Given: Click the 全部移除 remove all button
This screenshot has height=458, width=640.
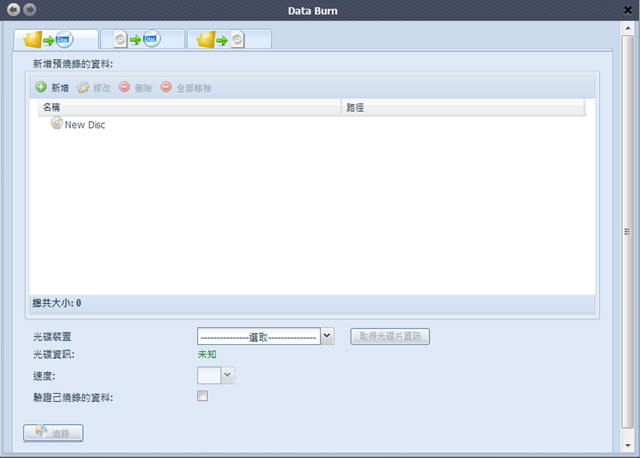Looking at the screenshot, I should (x=186, y=87).
